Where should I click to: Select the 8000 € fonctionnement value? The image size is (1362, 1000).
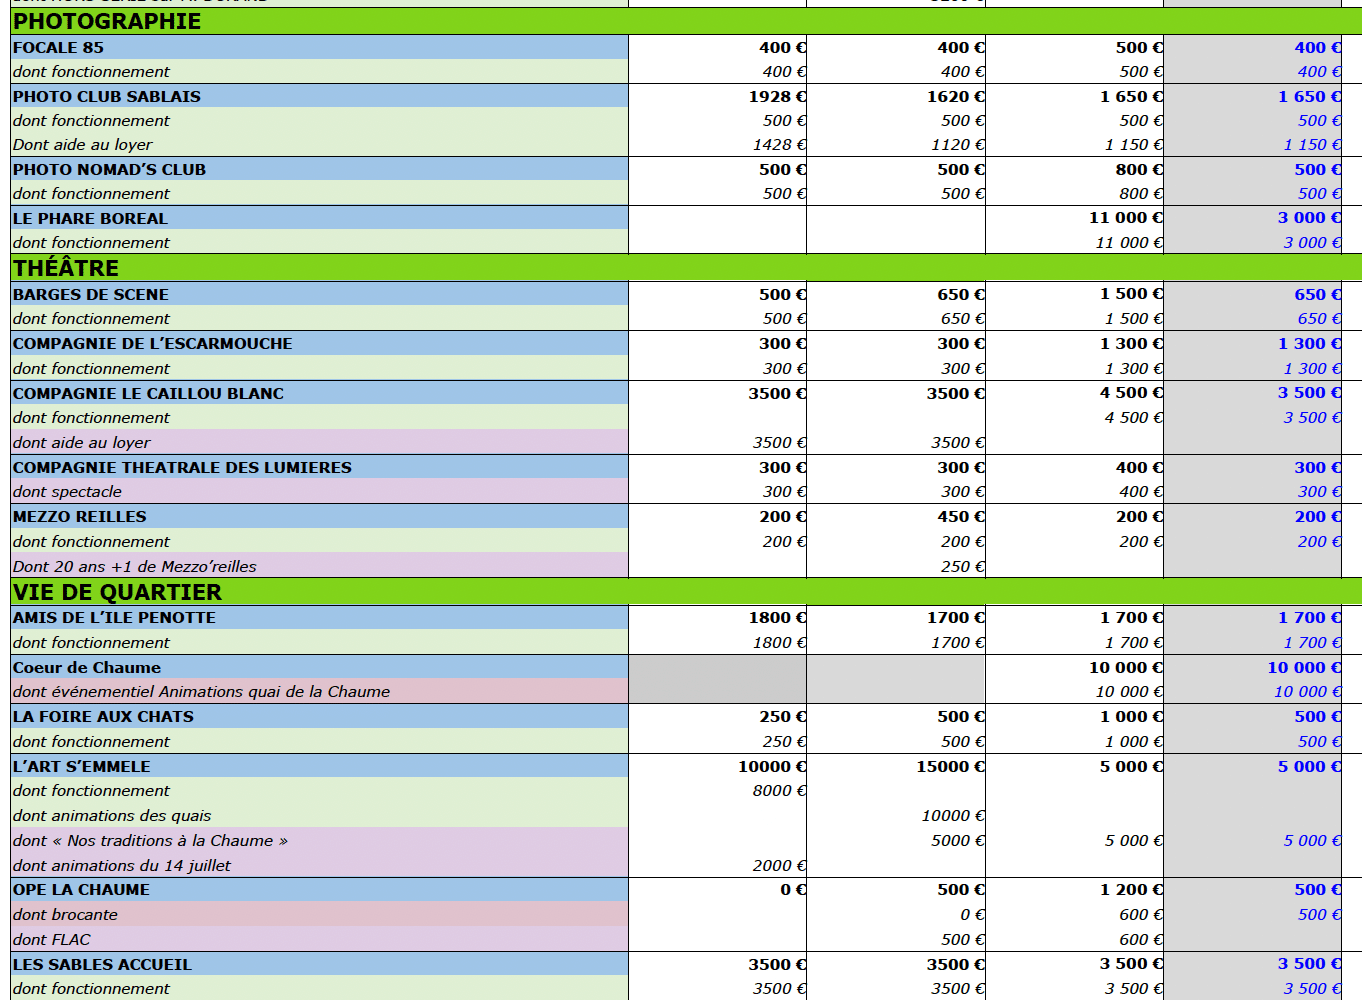tap(779, 790)
